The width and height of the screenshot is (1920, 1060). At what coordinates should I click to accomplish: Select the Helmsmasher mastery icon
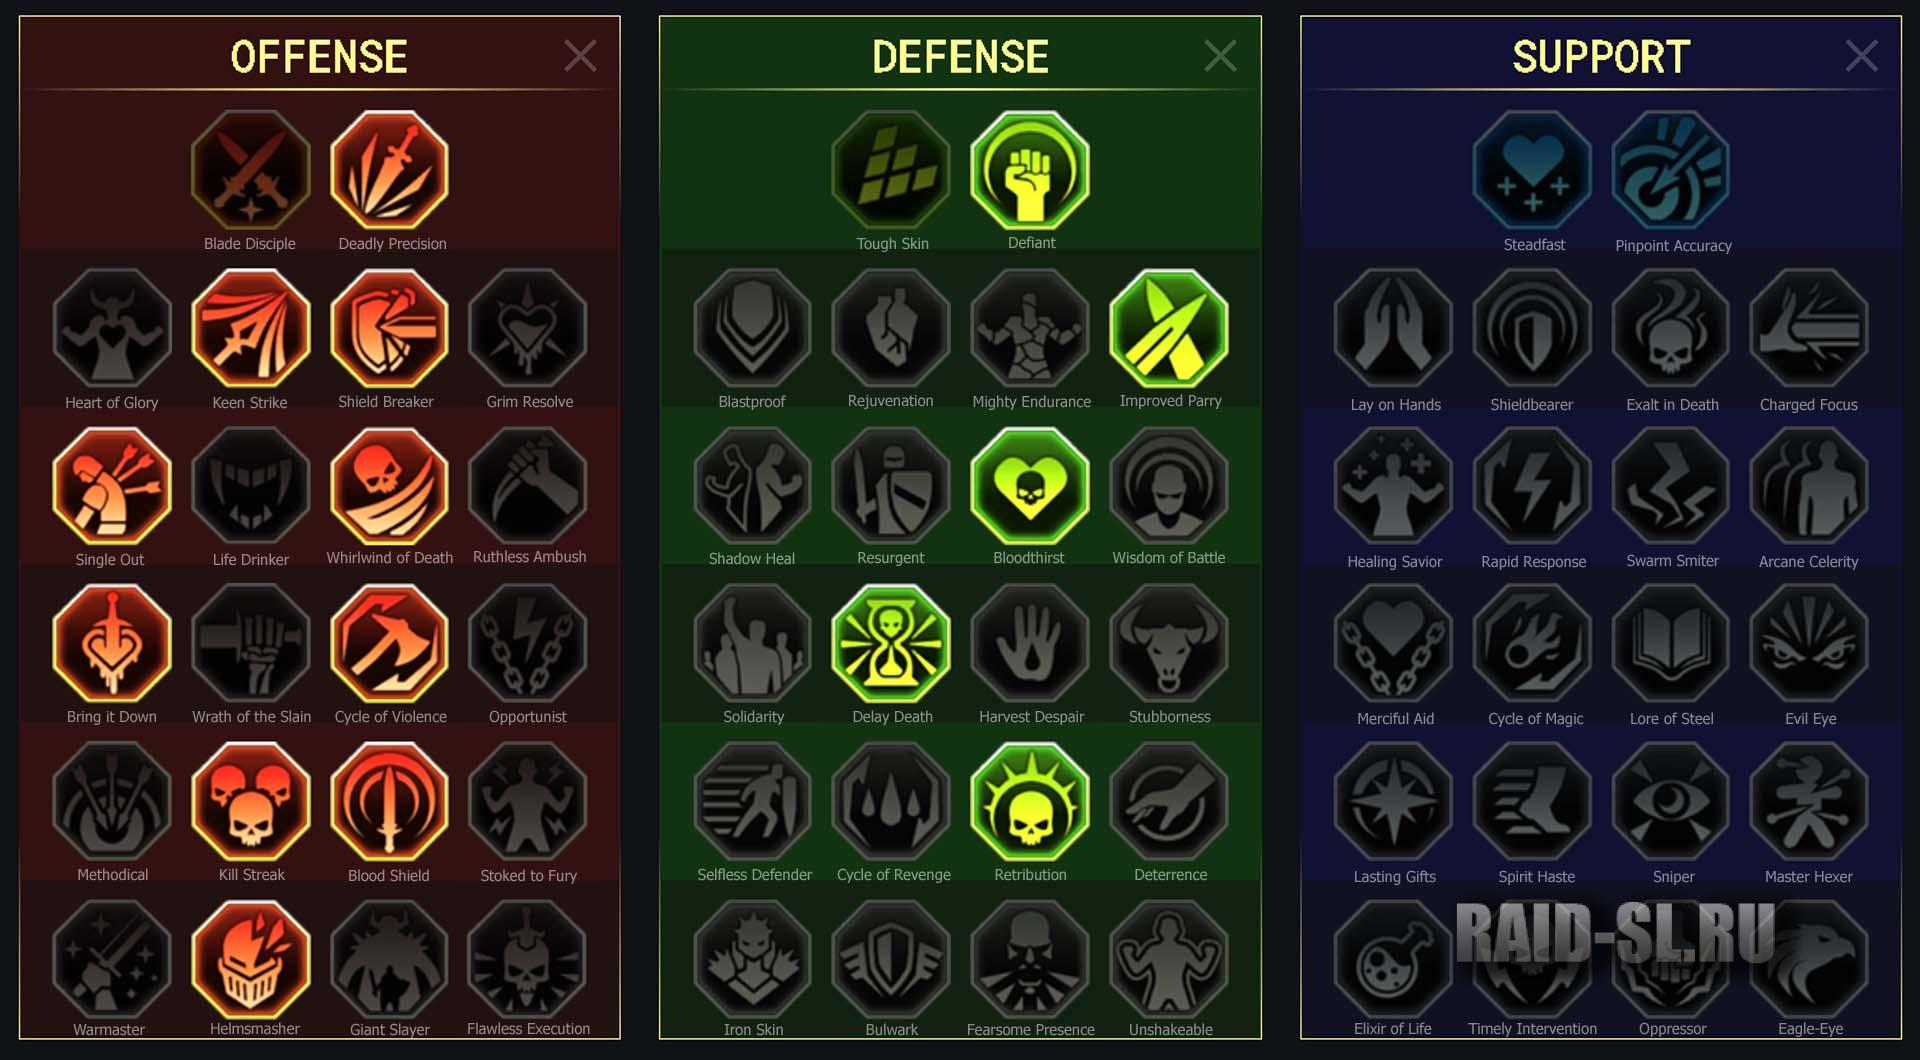point(250,959)
